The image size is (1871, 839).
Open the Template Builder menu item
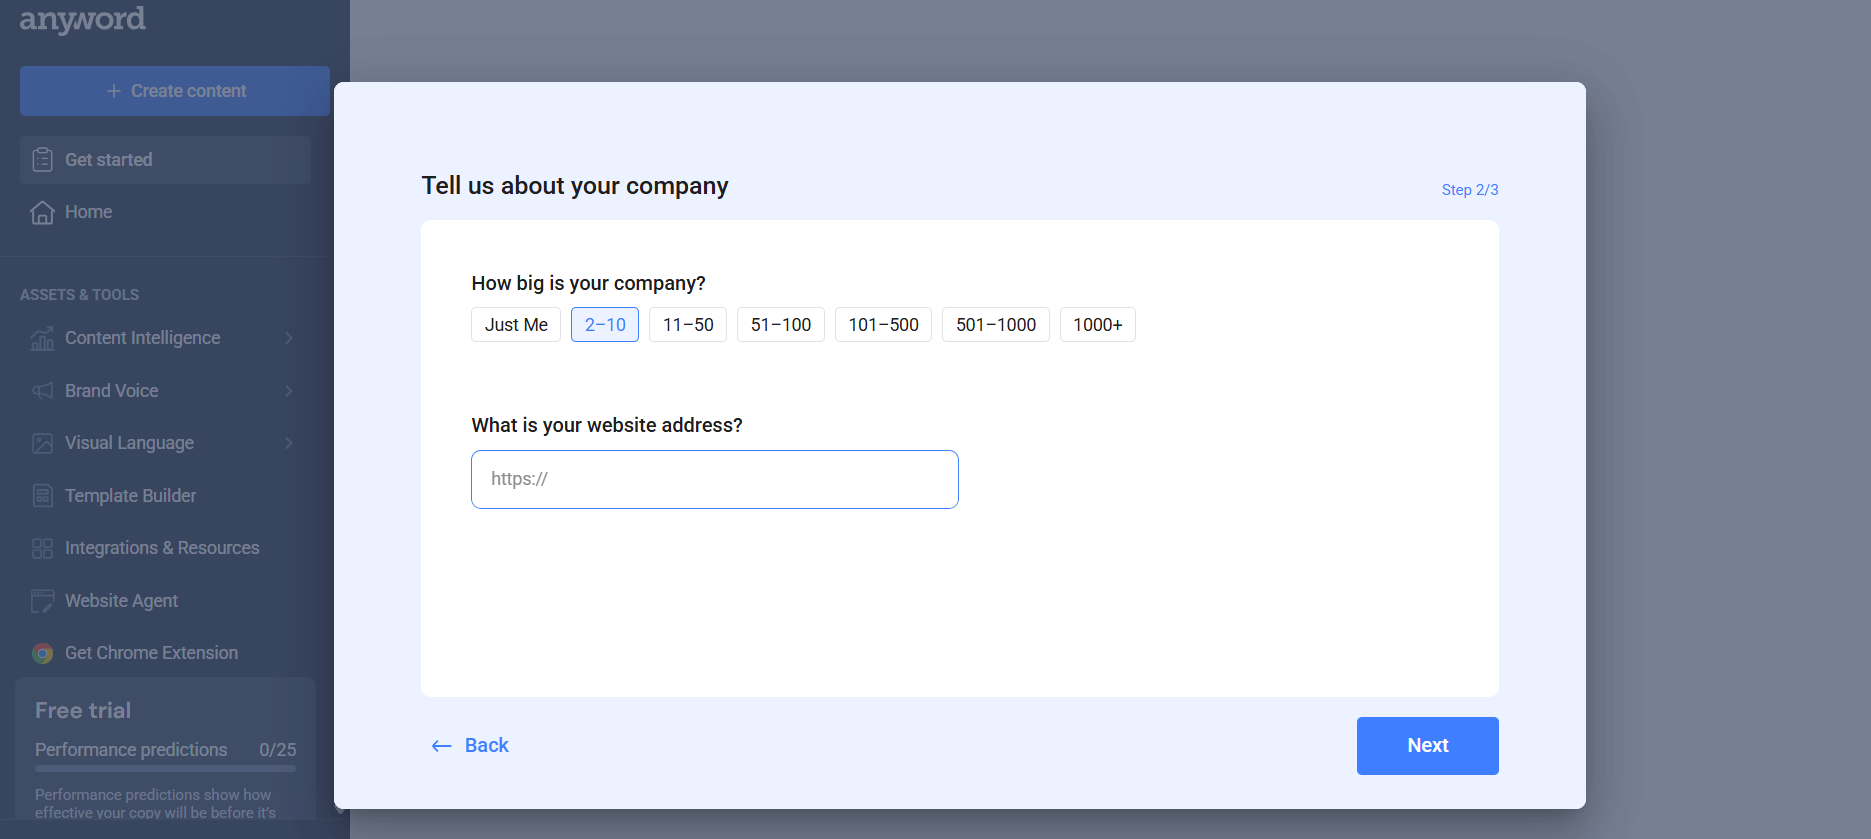(130, 496)
